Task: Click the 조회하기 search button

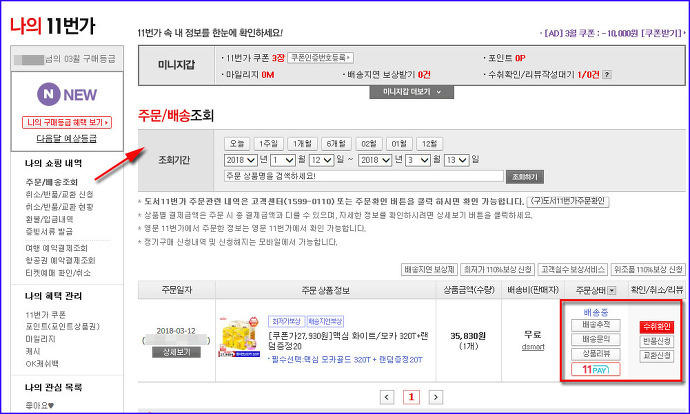Action: tap(525, 177)
